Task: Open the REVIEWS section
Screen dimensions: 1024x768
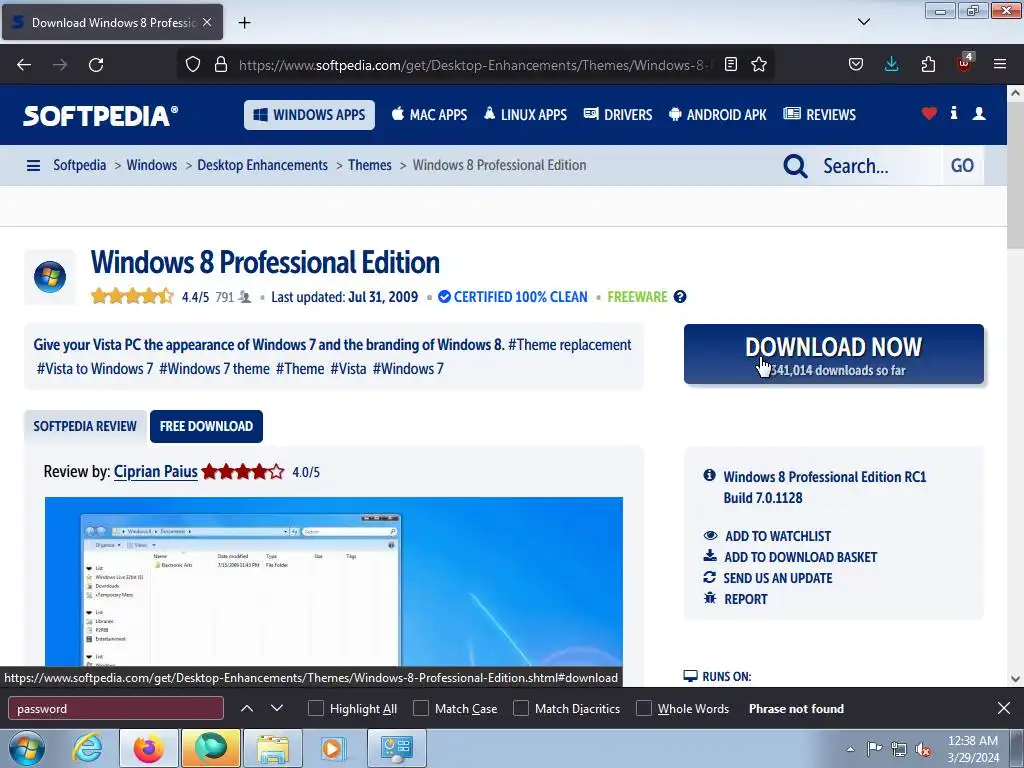Action: tap(820, 115)
